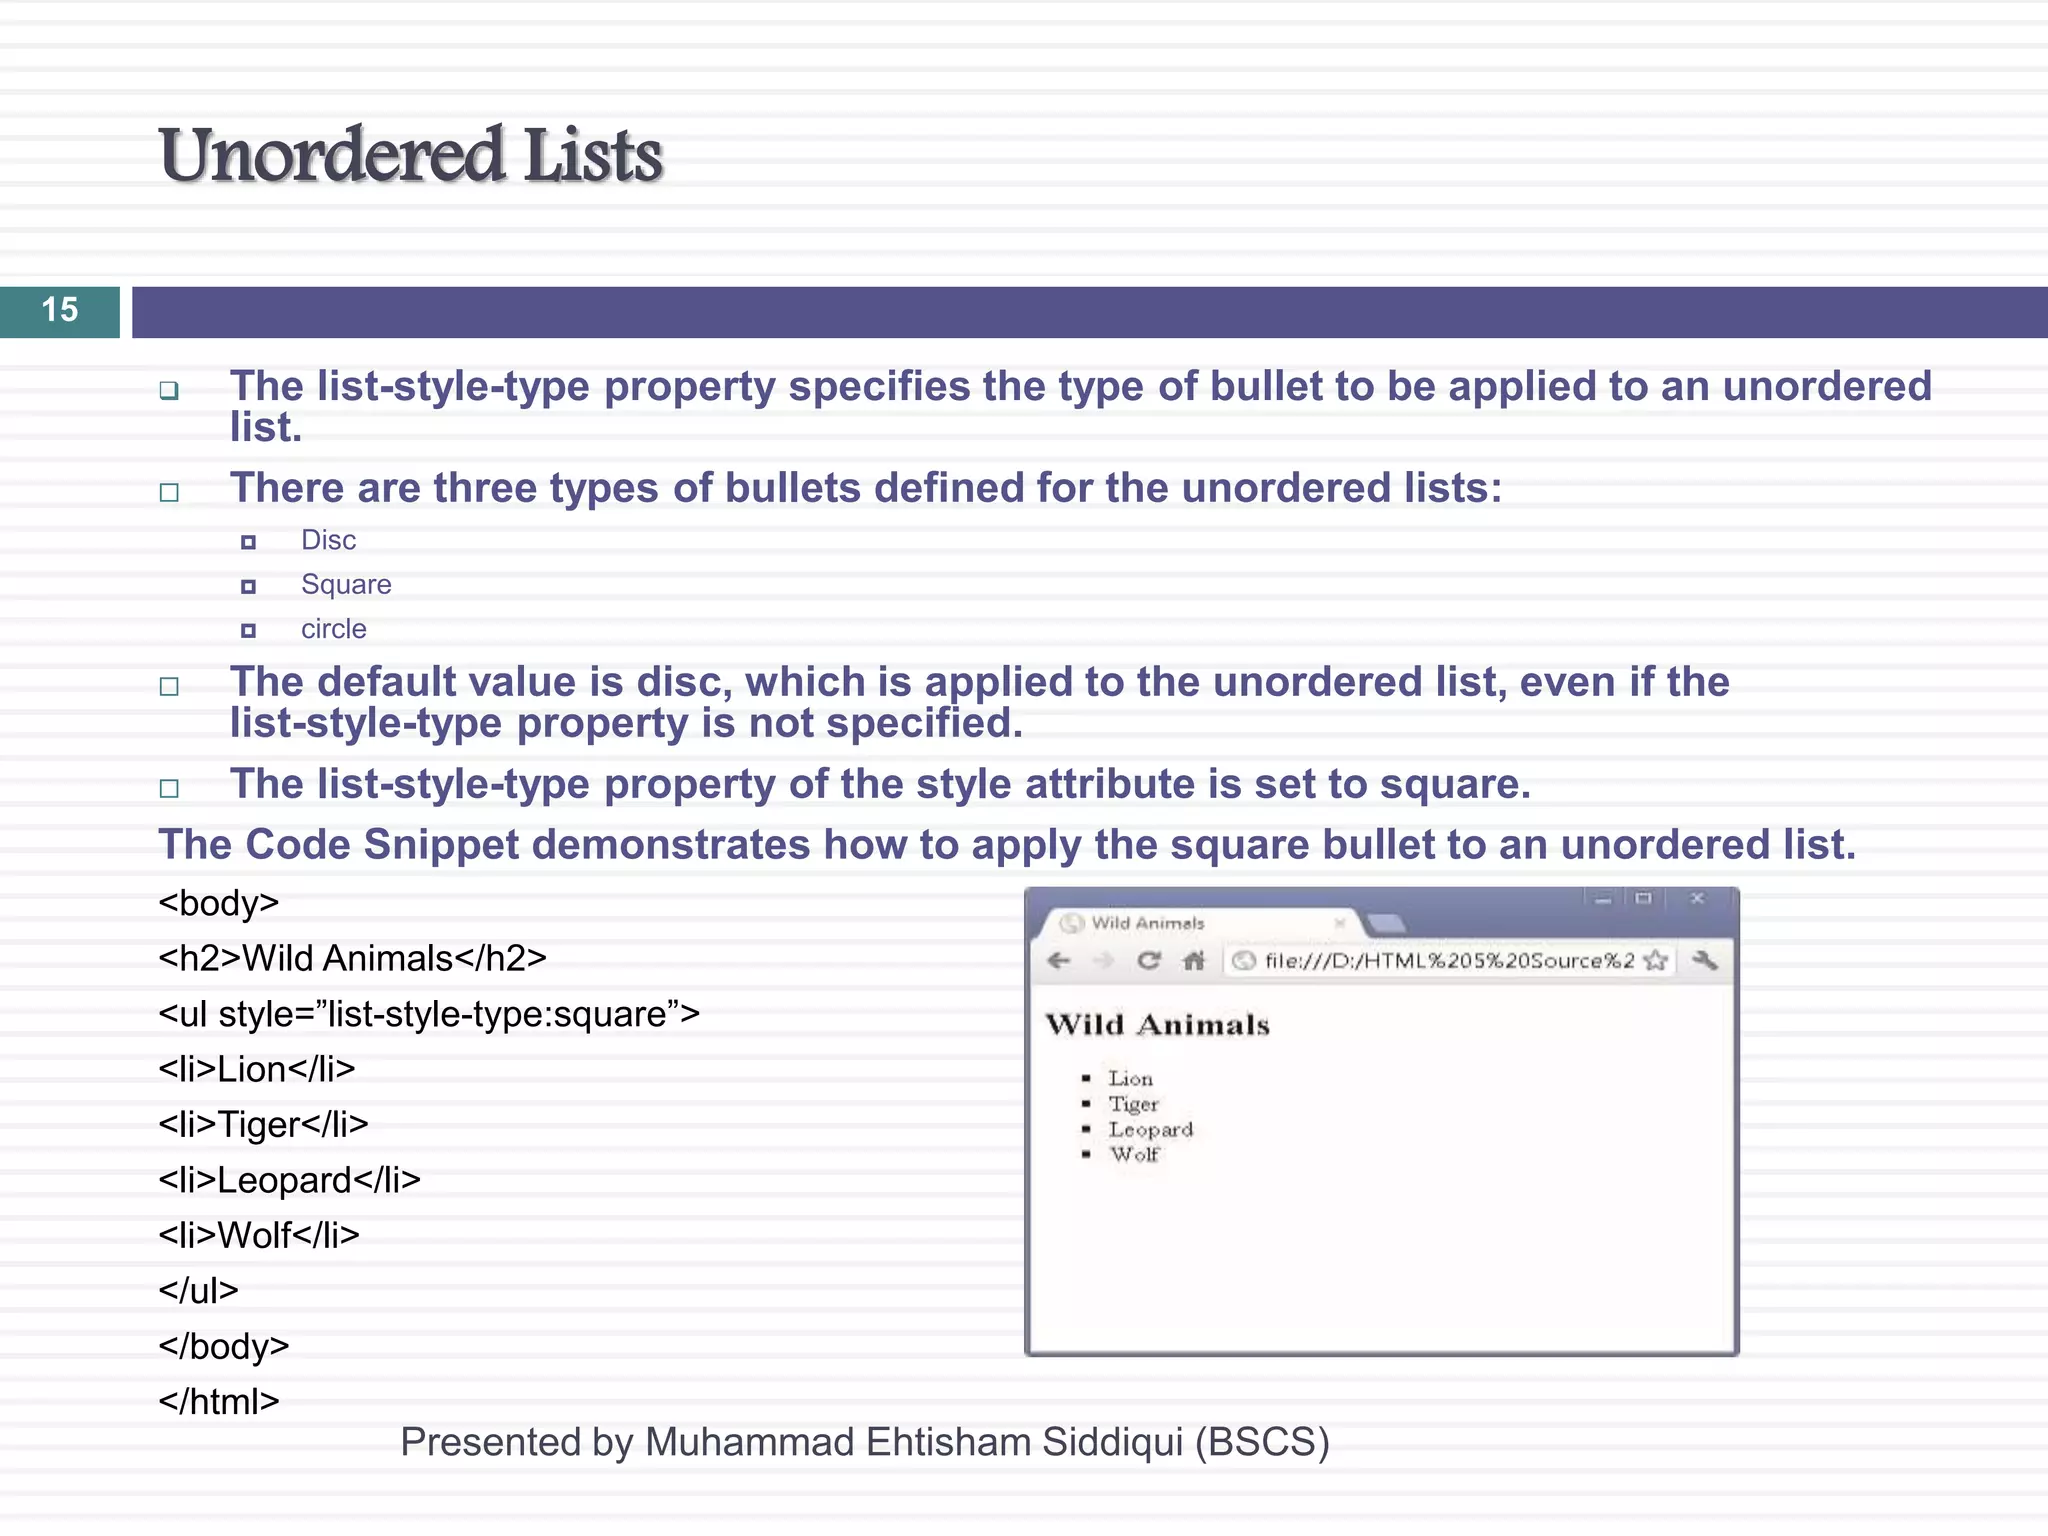Click the </body> closing tag line
Screen dimensions: 2048x1536
[x=224, y=1346]
